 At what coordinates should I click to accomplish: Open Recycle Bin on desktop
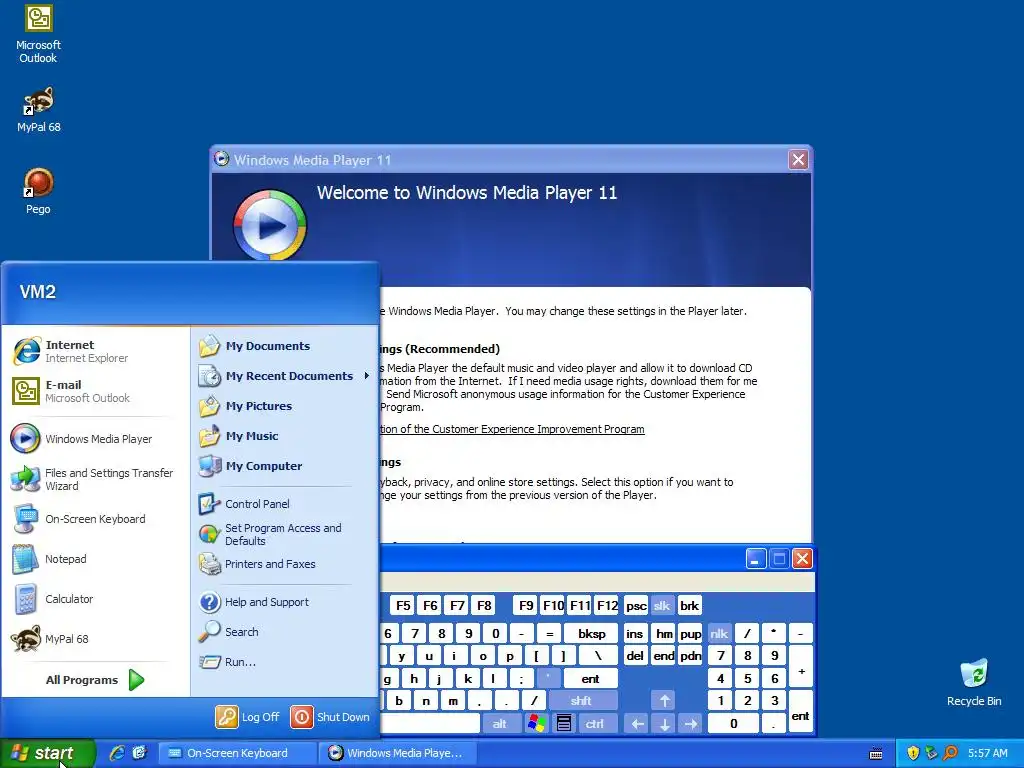click(x=974, y=682)
